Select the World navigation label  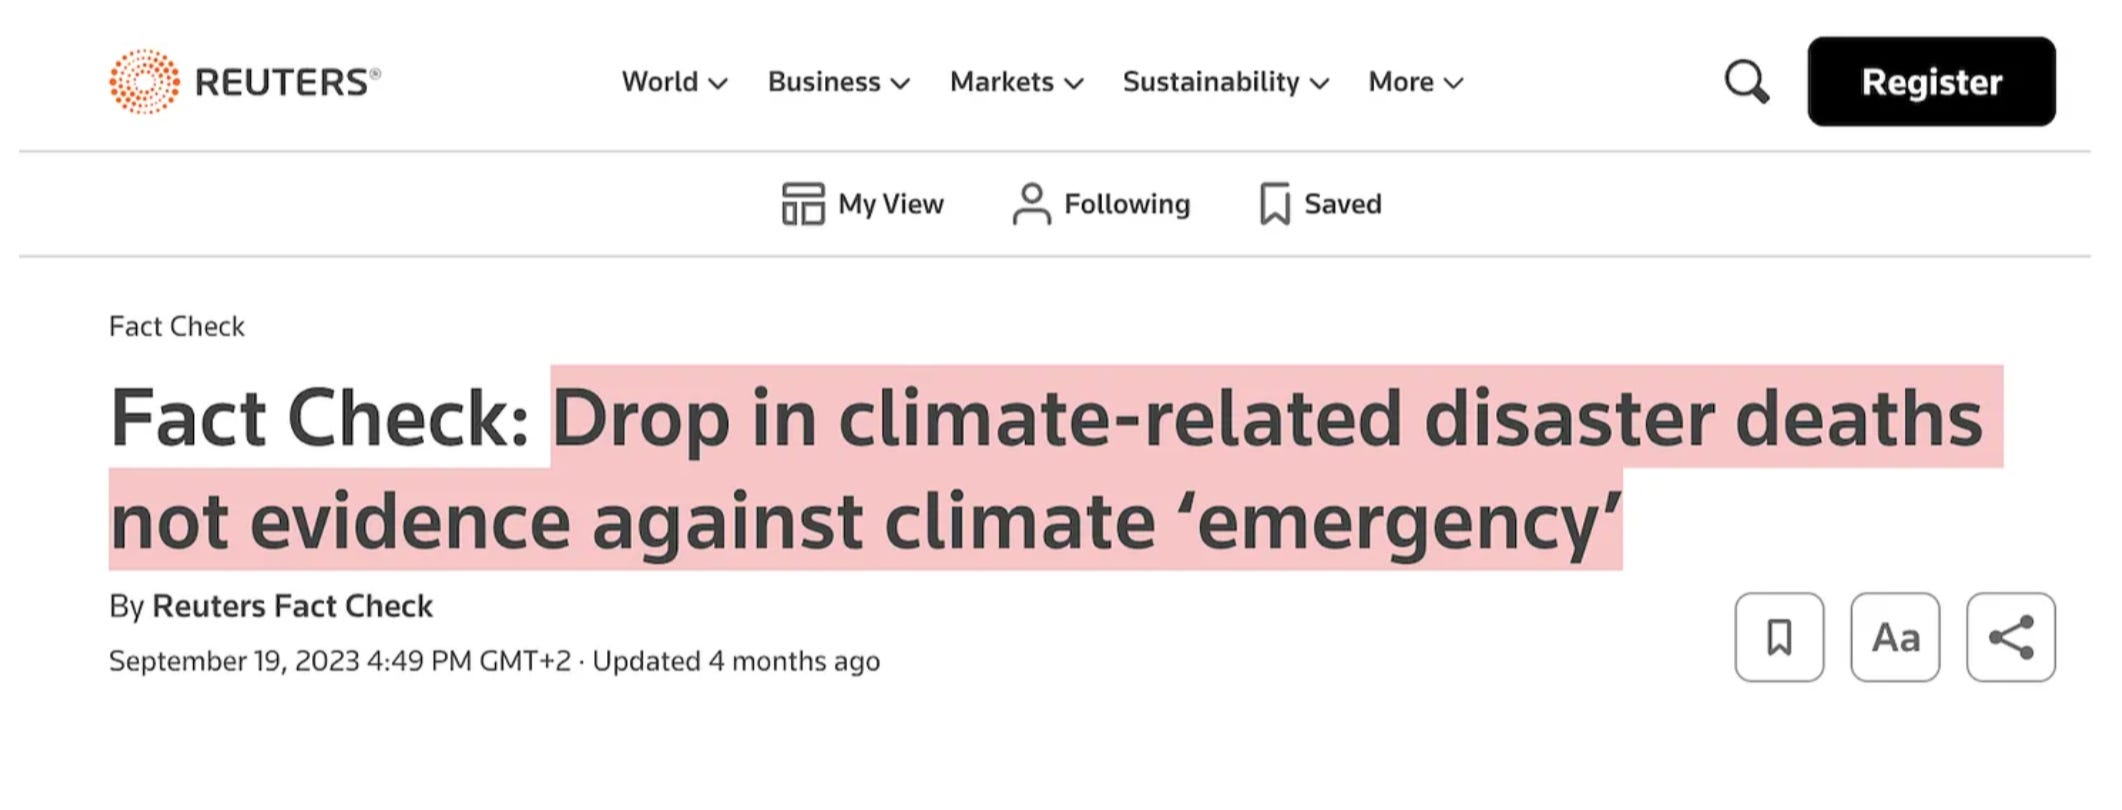click(658, 81)
